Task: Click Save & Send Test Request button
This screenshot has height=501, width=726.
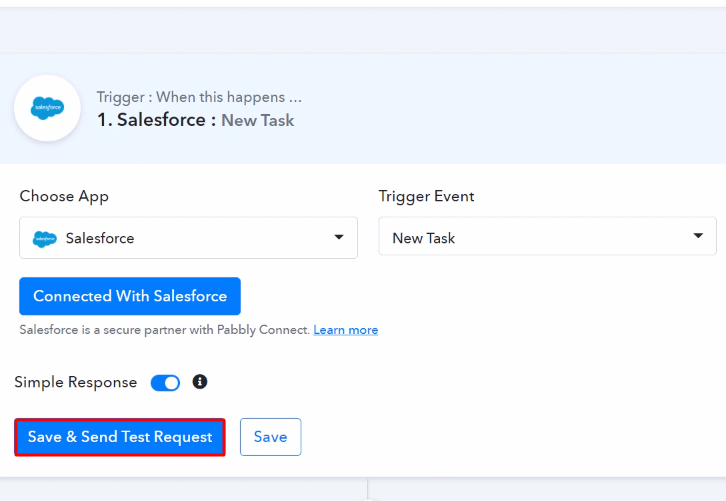Action: tap(120, 437)
